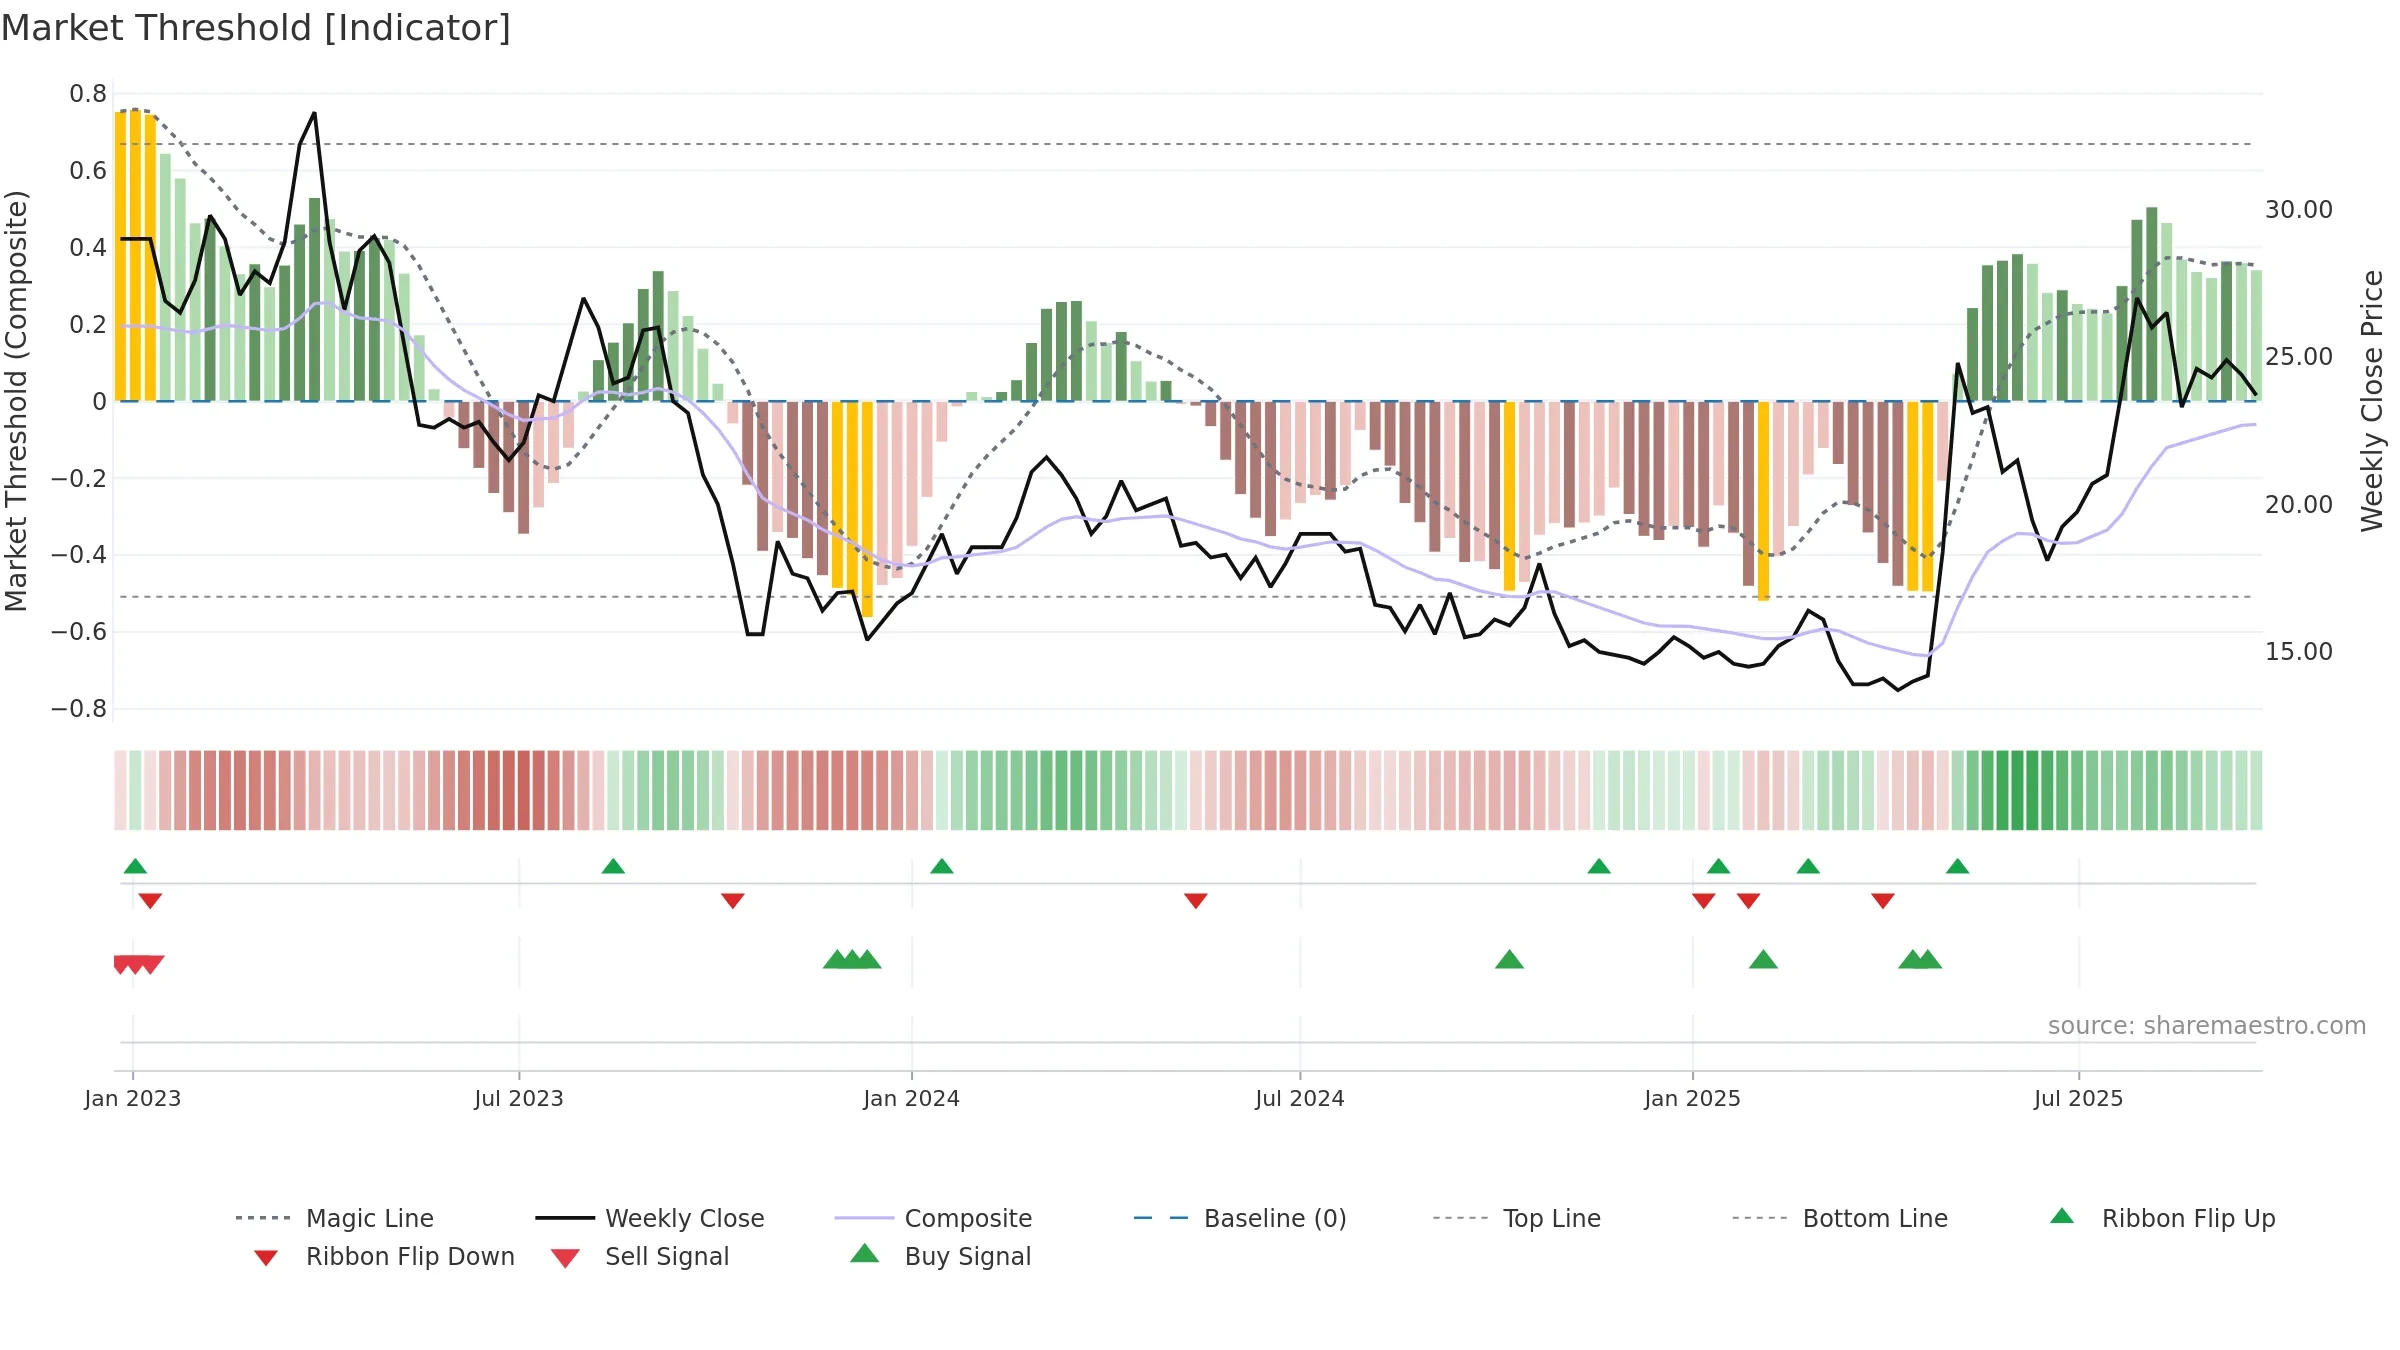Click the 0.8 left axis tick label
Image resolution: width=2400 pixels, height=1350 pixels.
88,94
